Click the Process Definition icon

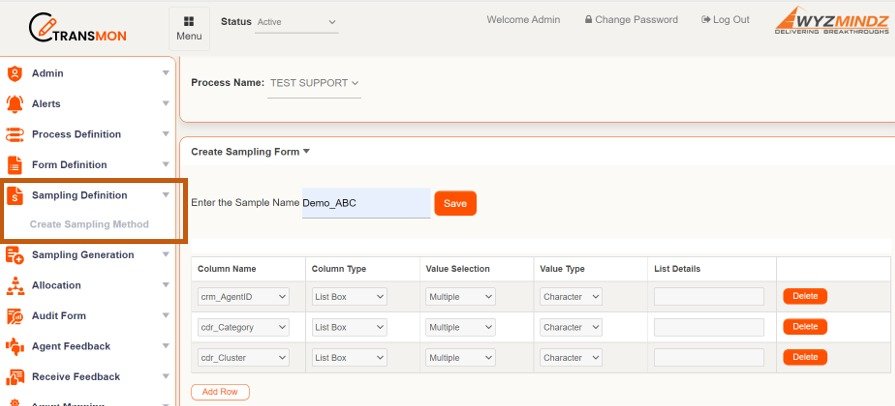[14, 135]
